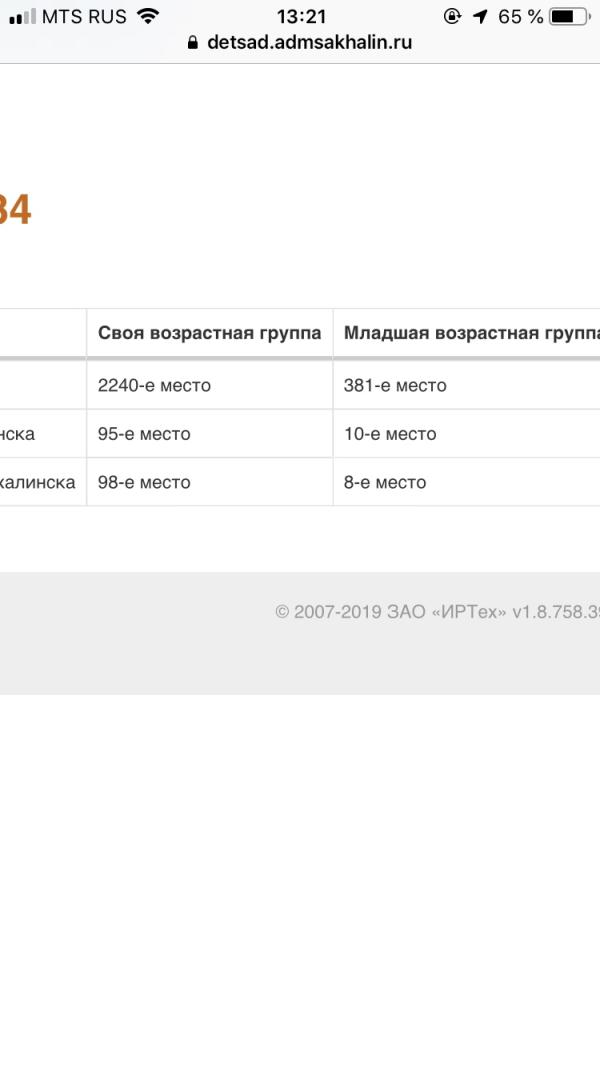The image size is (600, 1066).
Task: Tap the cellular signal bars icon
Action: pos(22,17)
